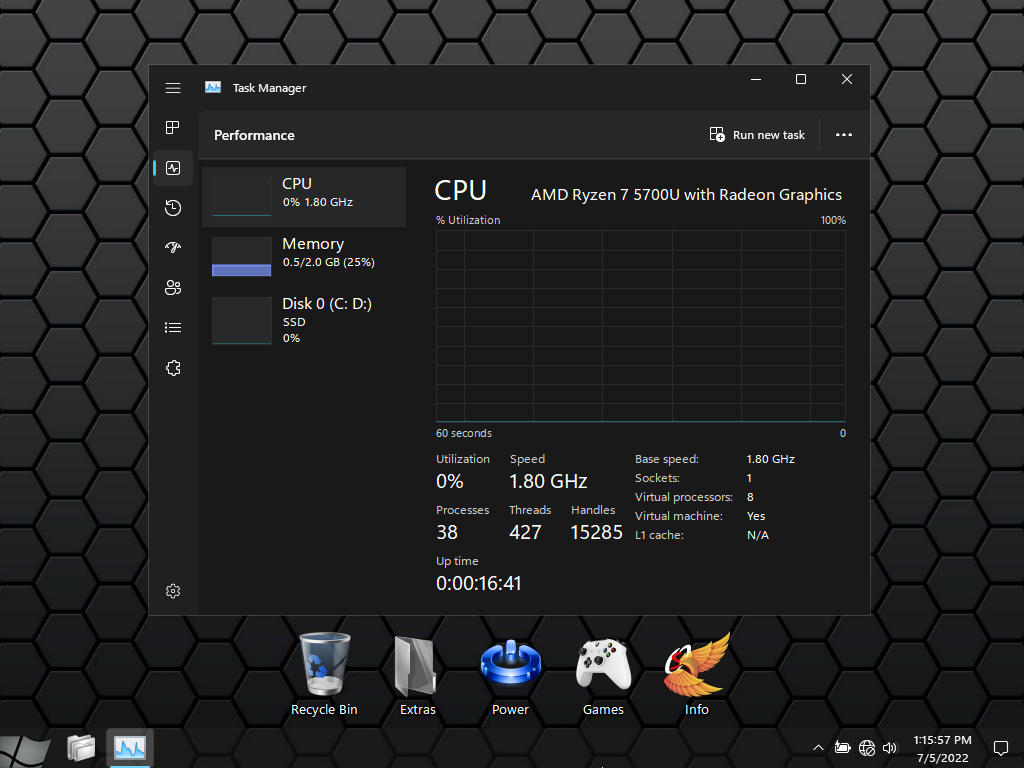Open the Services page icon
Image resolution: width=1024 pixels, height=768 pixels.
(x=172, y=368)
